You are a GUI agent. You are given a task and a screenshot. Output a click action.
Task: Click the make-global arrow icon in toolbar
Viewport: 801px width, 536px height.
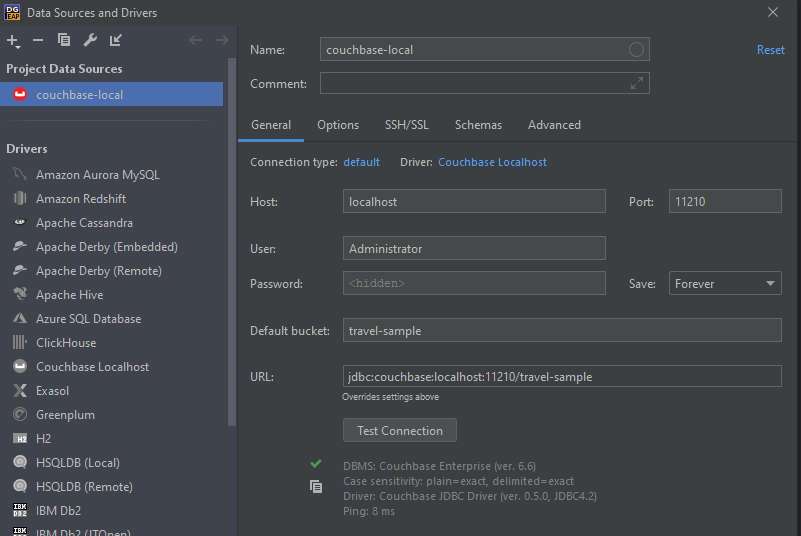click(x=116, y=40)
